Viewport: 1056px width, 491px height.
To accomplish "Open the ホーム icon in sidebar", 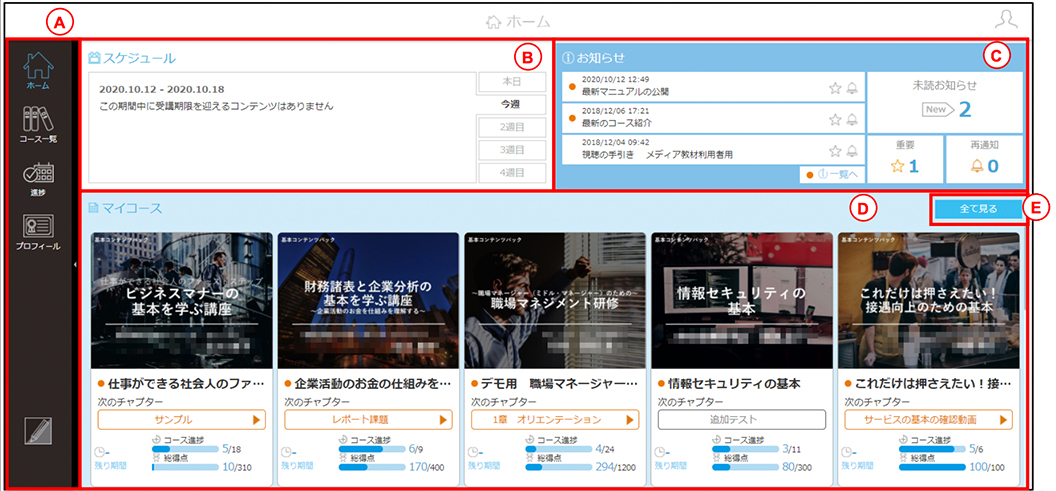I will [38, 71].
